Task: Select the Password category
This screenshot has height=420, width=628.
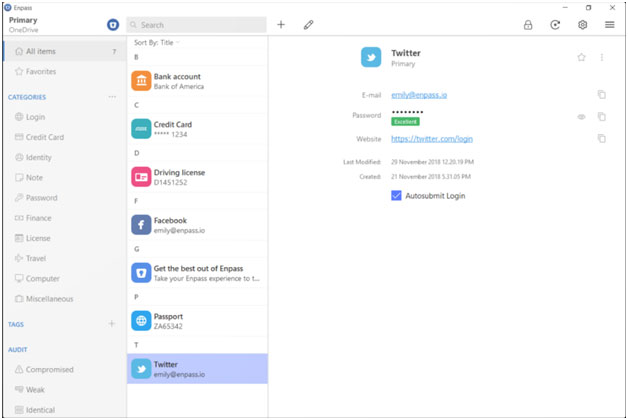Action: tap(64, 198)
